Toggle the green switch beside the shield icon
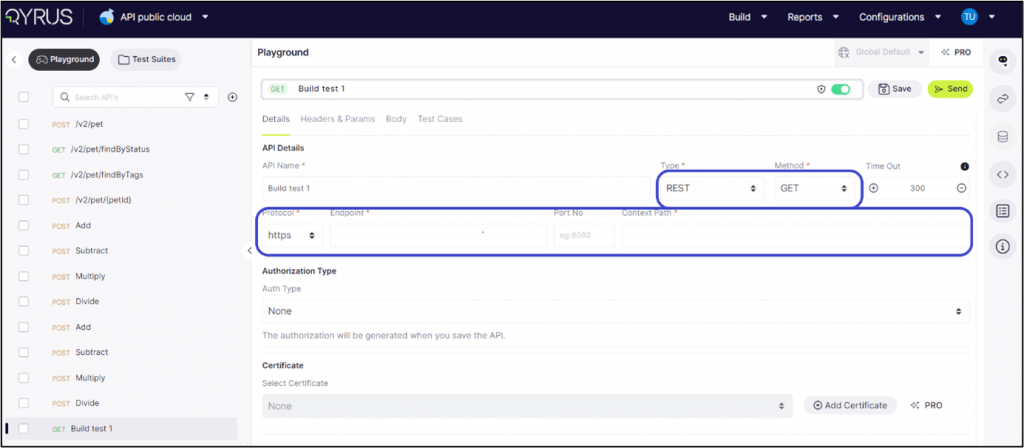Screen dimensions: 1024x448 [x=841, y=89]
